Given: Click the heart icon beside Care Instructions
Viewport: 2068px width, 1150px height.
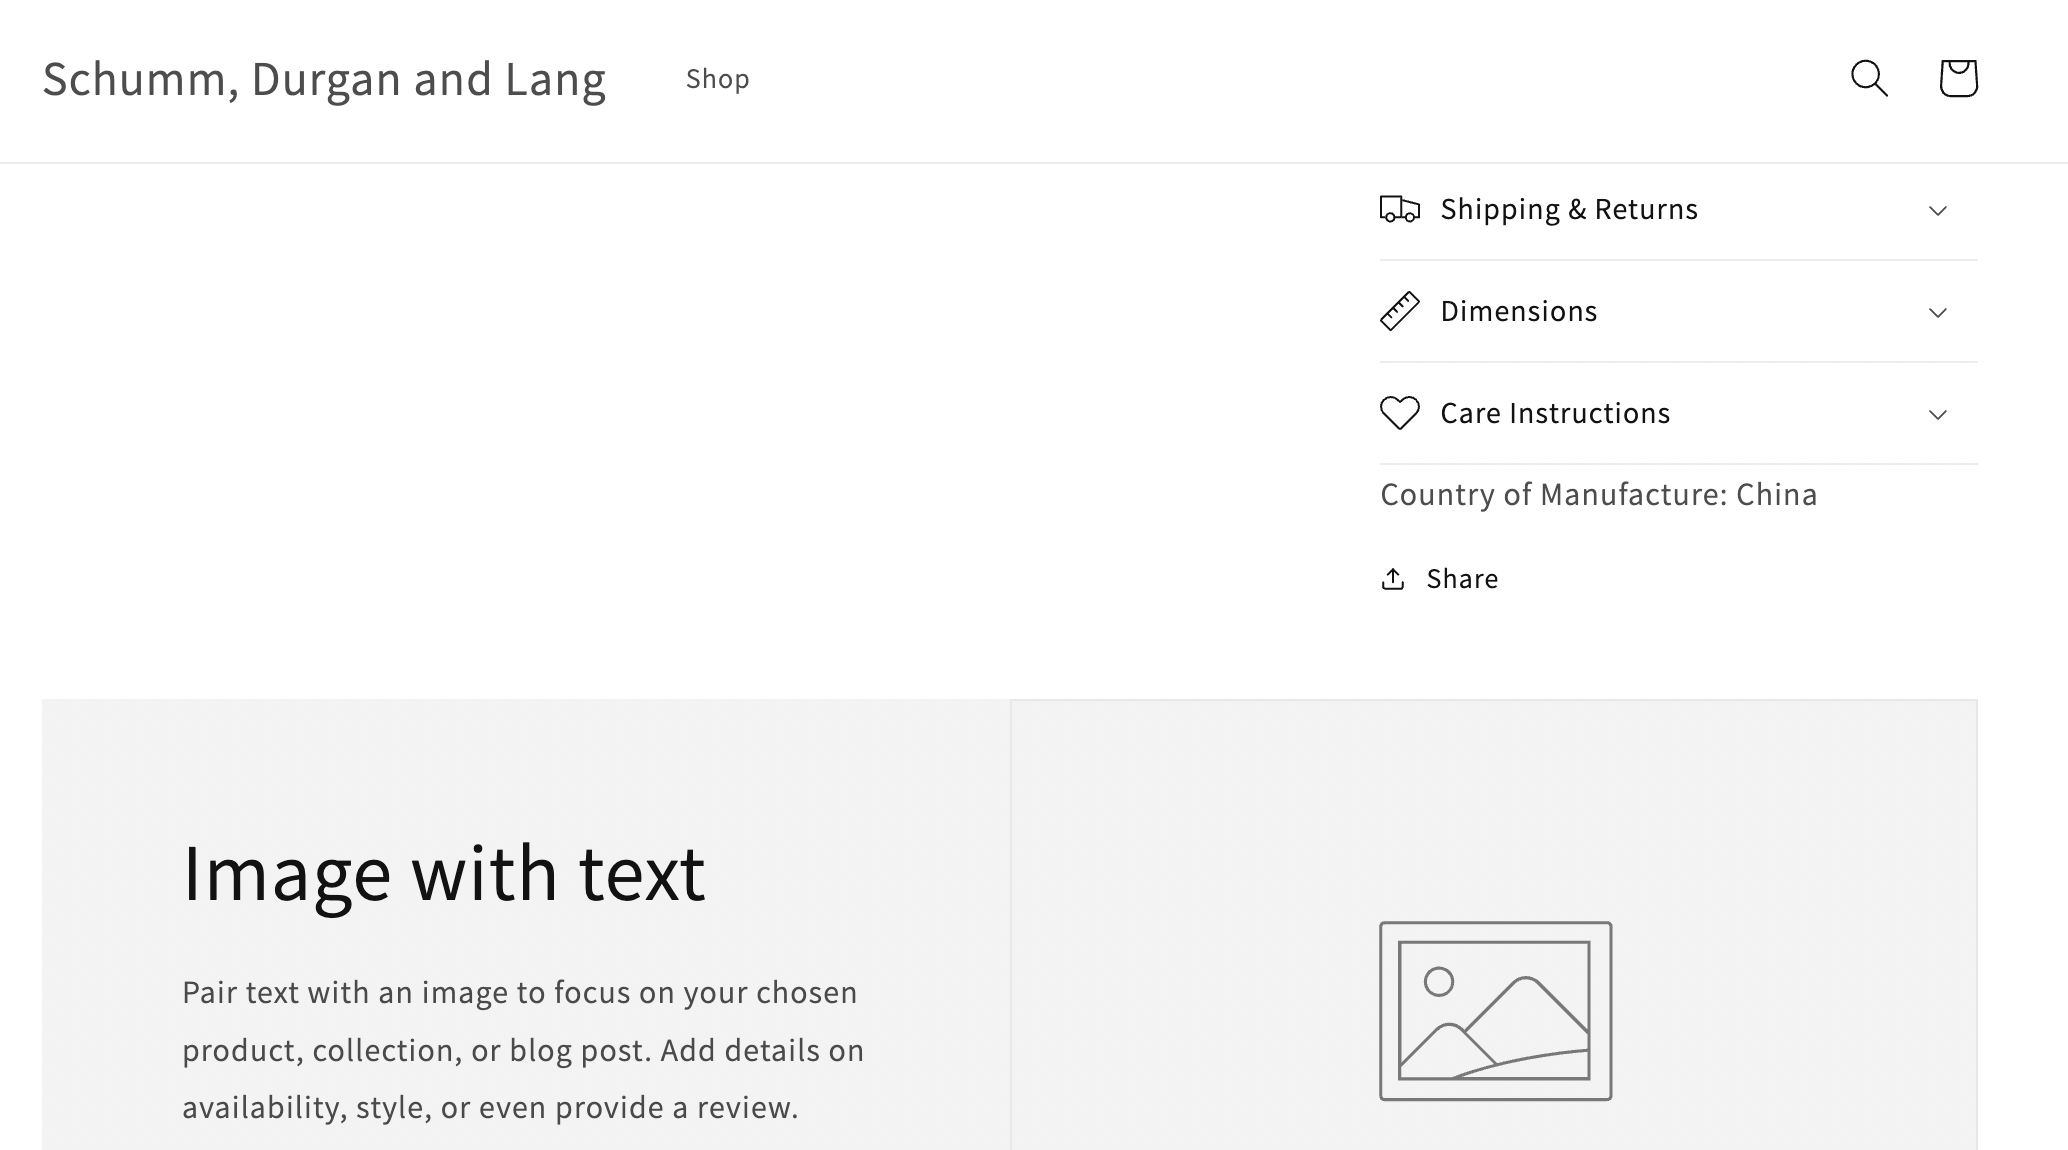Looking at the screenshot, I should 1399,413.
